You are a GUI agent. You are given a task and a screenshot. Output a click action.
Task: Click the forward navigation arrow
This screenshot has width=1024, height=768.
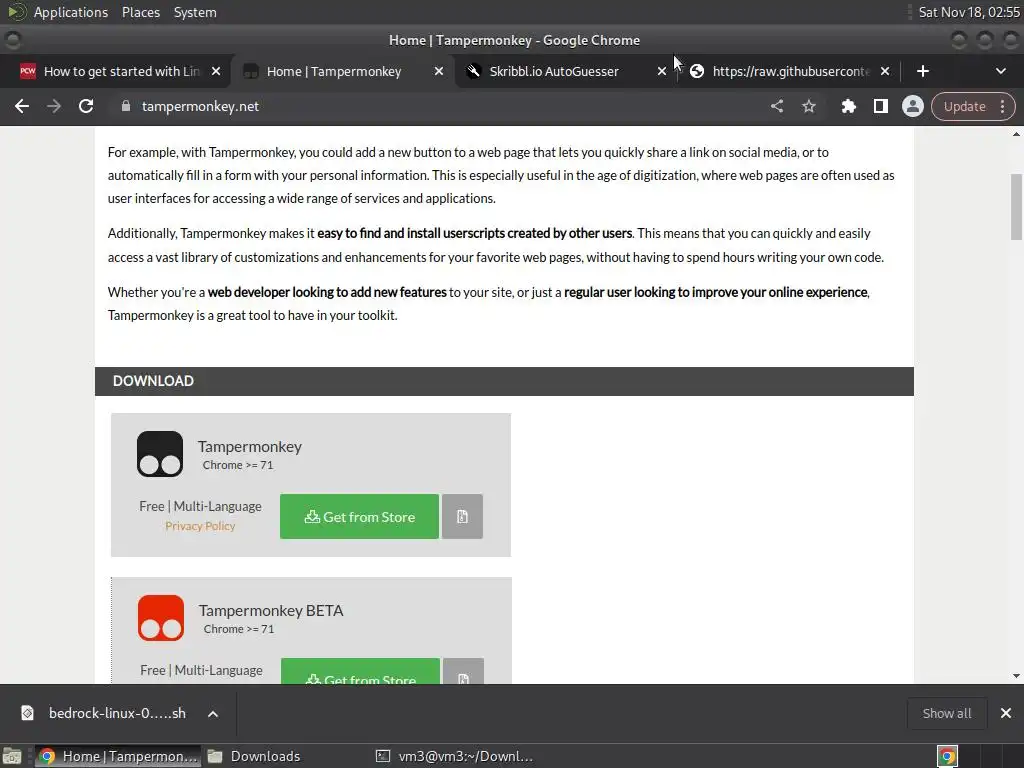(54, 106)
